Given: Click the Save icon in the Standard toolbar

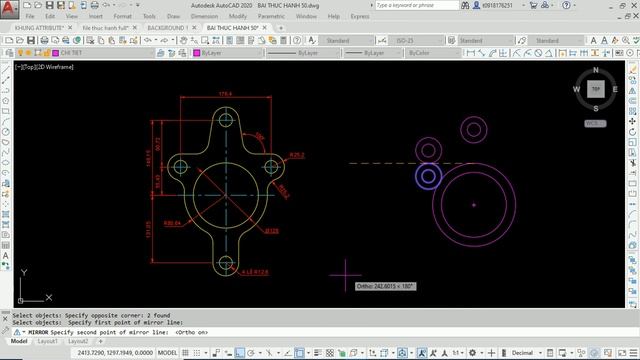Looking at the screenshot, I should tap(31, 40).
